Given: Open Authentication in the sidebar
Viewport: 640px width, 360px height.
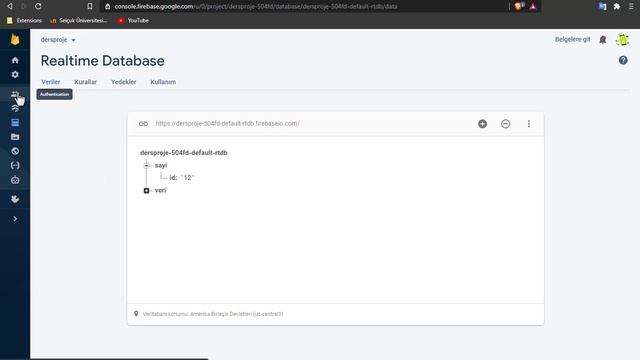Looking at the screenshot, I should pyautogui.click(x=15, y=95).
